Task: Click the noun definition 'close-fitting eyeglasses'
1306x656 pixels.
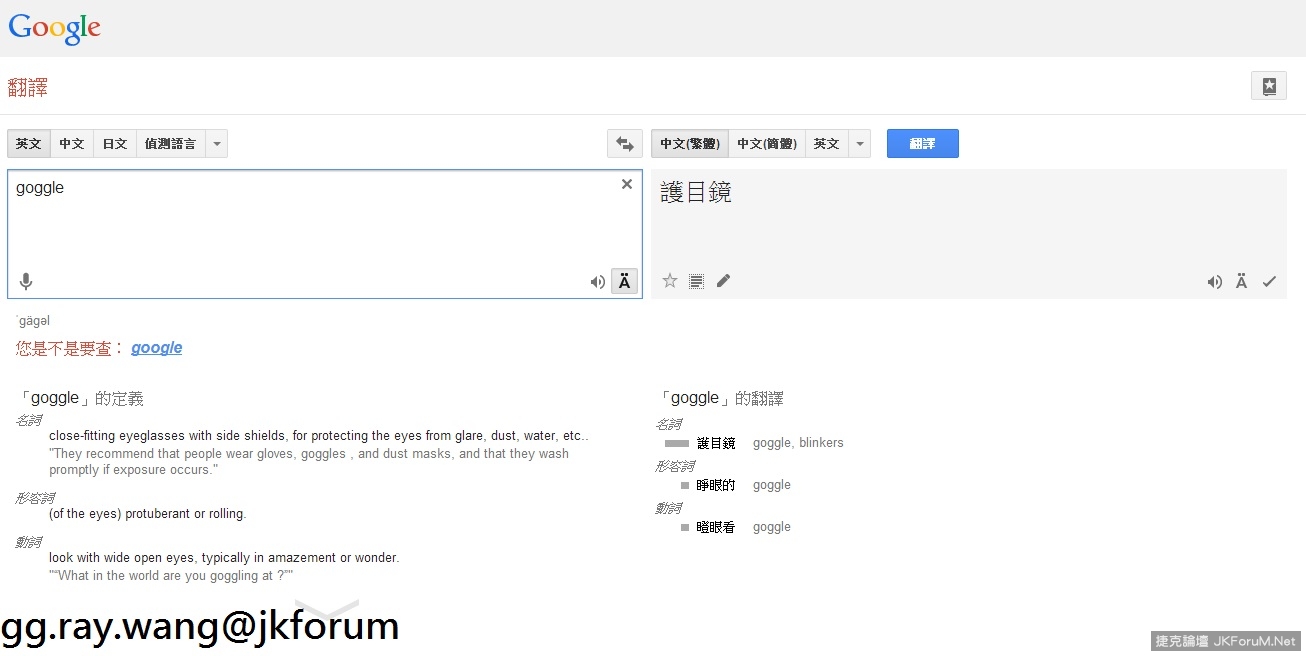Action: pyautogui.click(x=319, y=436)
